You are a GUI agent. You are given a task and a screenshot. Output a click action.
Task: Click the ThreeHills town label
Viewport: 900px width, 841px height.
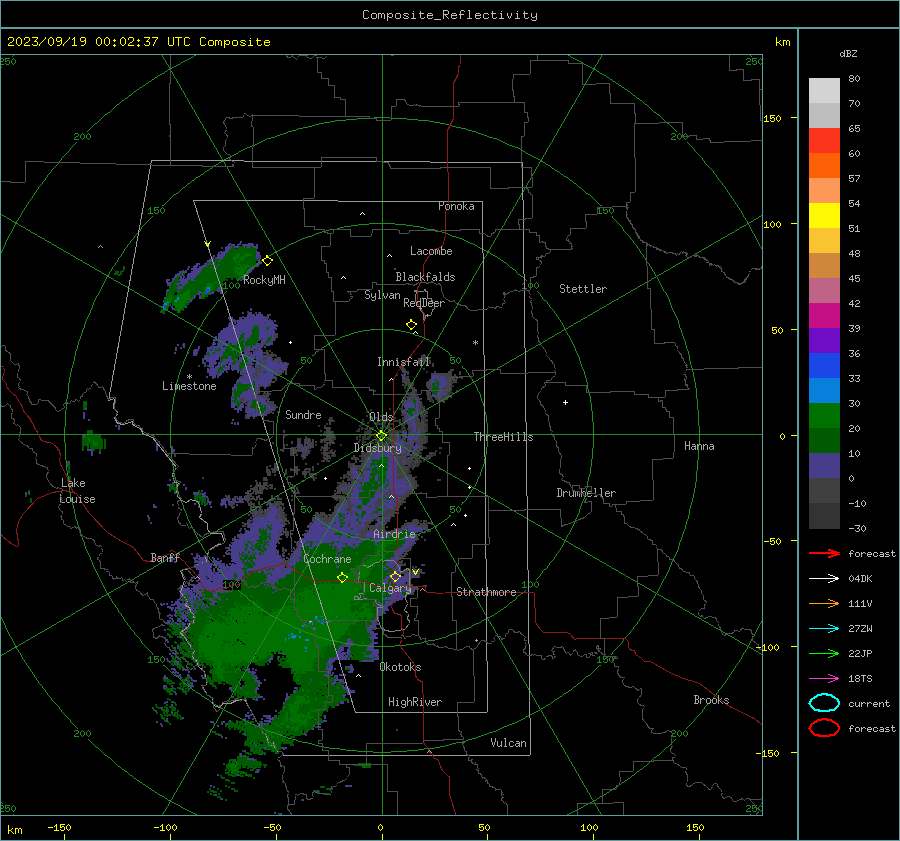pos(503,437)
